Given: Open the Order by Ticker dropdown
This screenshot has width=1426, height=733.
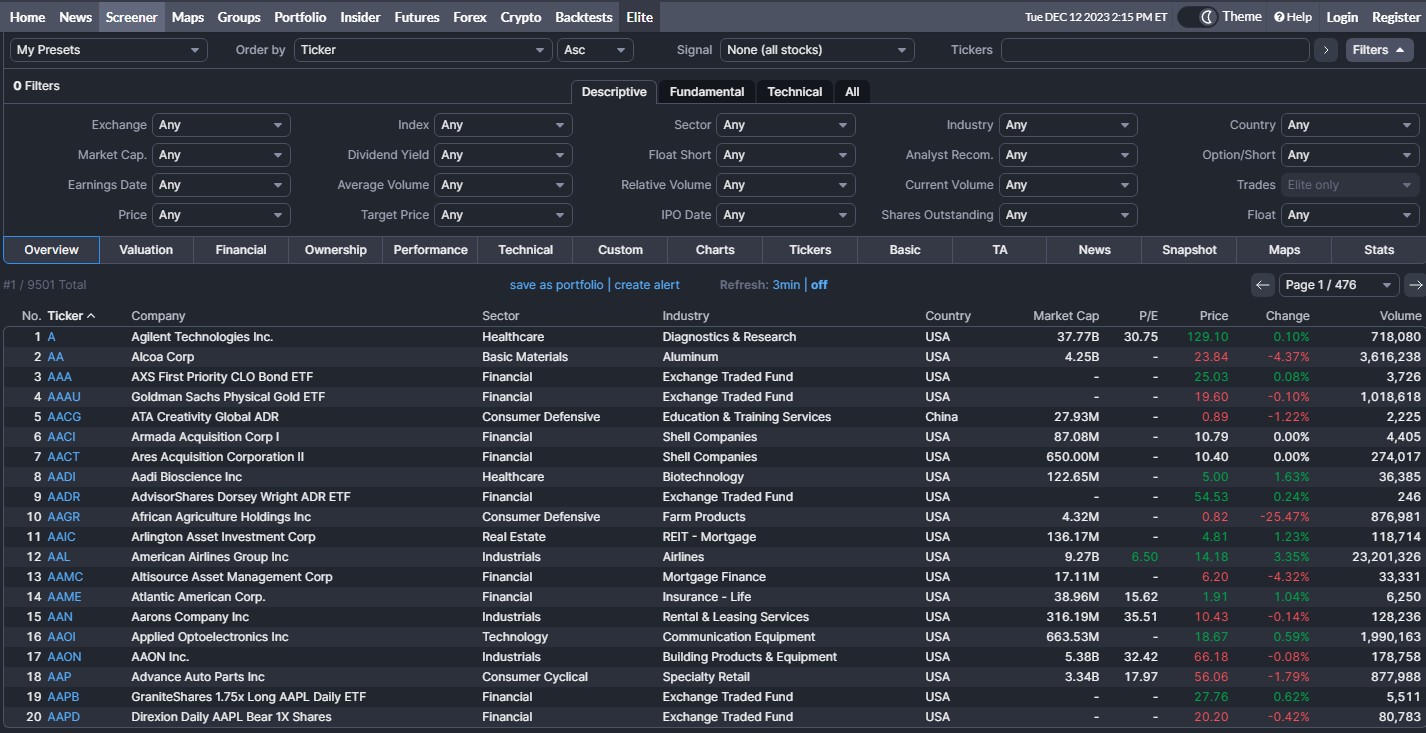Looking at the screenshot, I should pos(423,50).
